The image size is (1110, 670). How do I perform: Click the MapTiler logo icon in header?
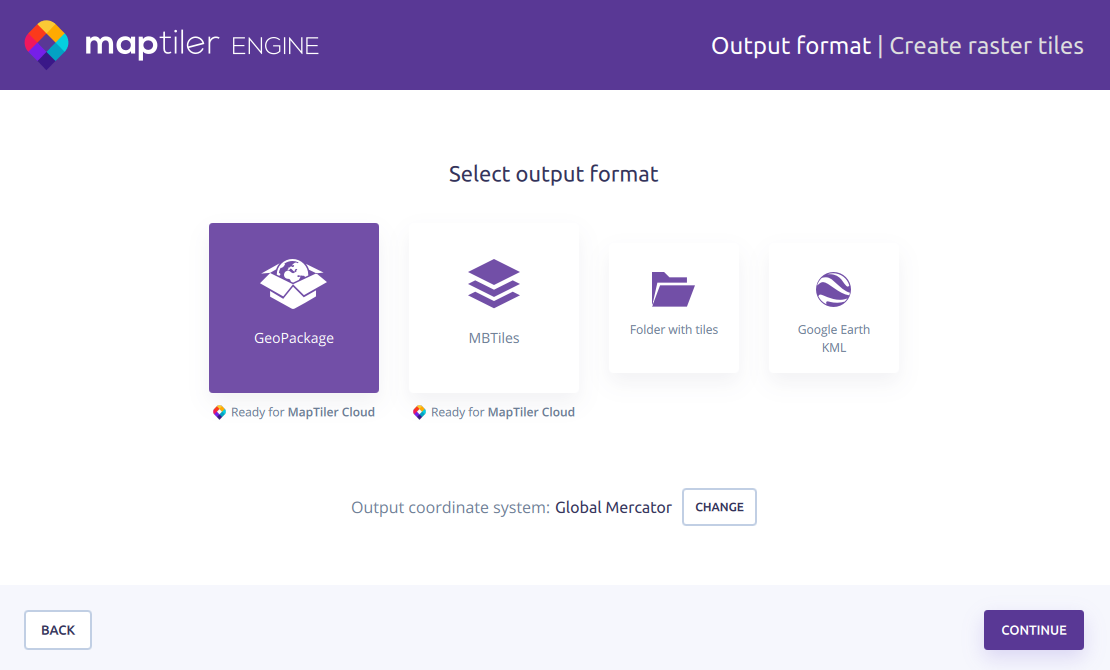[x=47, y=45]
